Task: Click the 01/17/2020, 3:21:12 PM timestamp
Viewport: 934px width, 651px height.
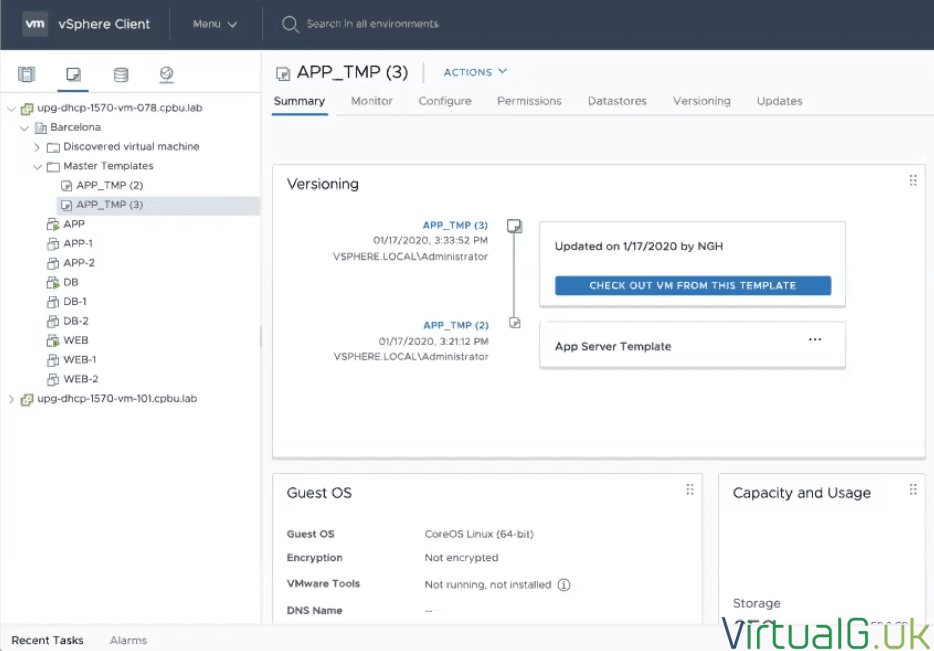Action: pos(434,341)
